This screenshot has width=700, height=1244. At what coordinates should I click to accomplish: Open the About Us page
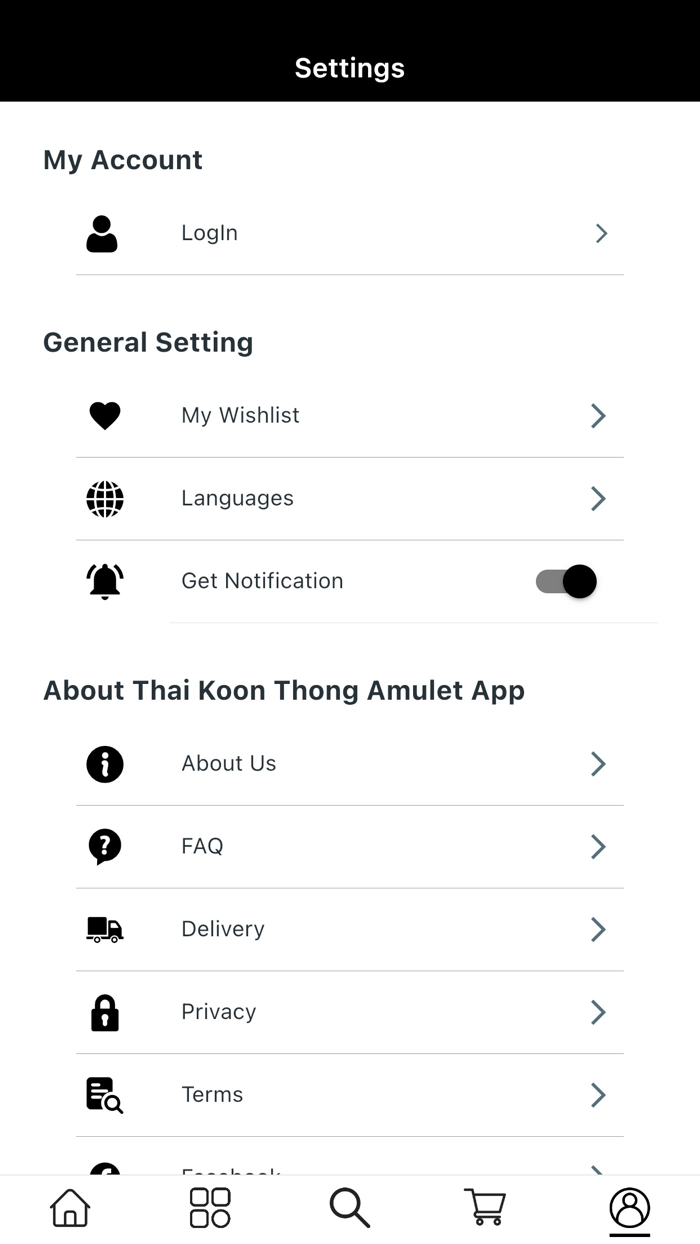click(228, 764)
